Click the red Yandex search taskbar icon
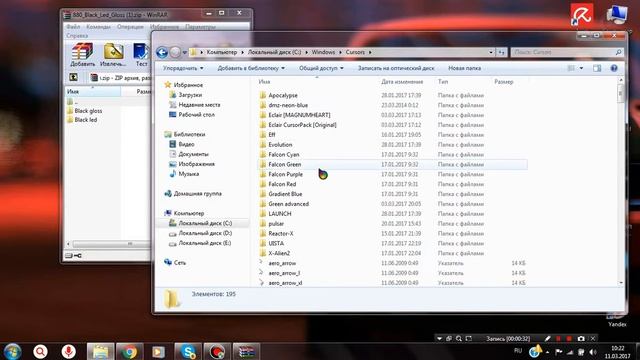The width and height of the screenshot is (640, 360). tap(40, 351)
